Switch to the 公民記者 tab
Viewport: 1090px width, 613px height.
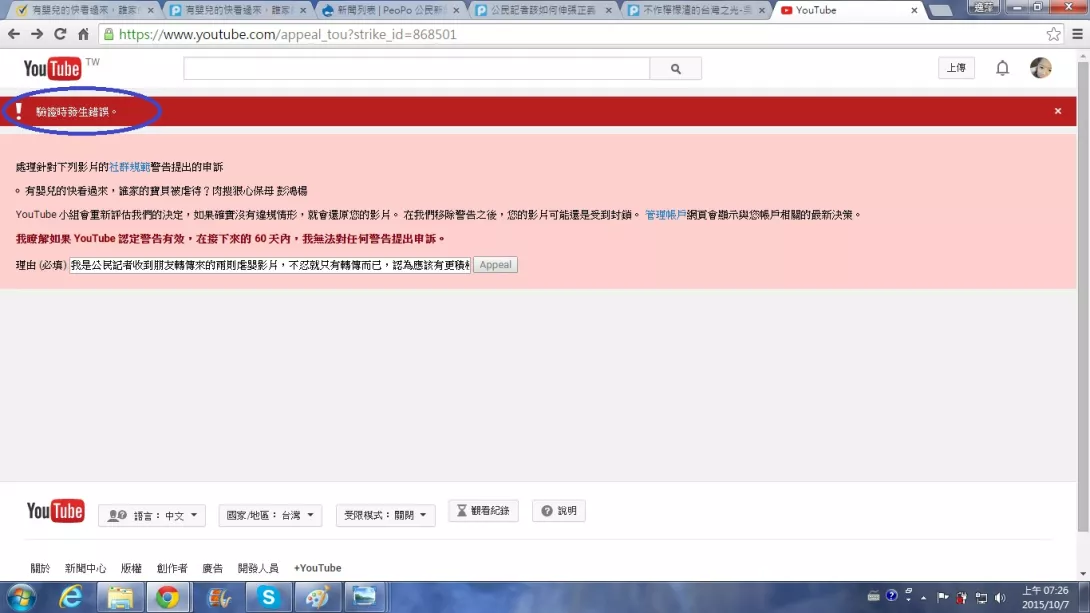[x=544, y=10]
